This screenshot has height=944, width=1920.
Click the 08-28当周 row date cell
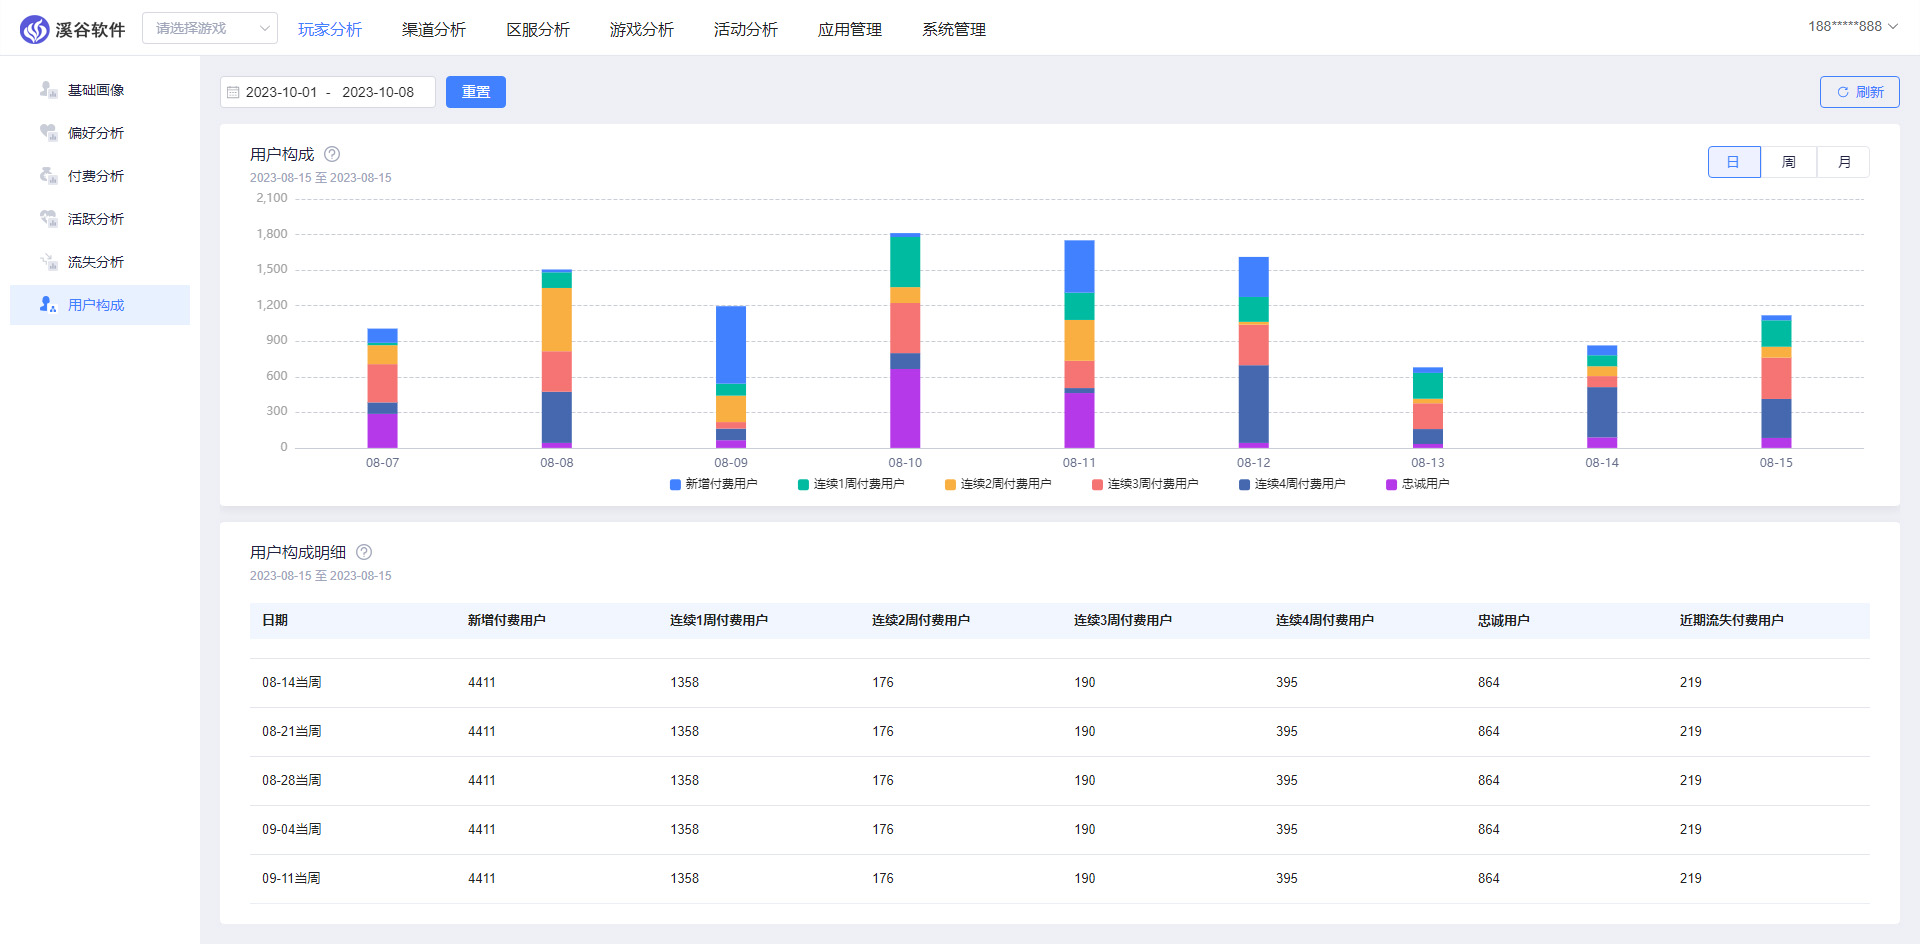(x=292, y=780)
